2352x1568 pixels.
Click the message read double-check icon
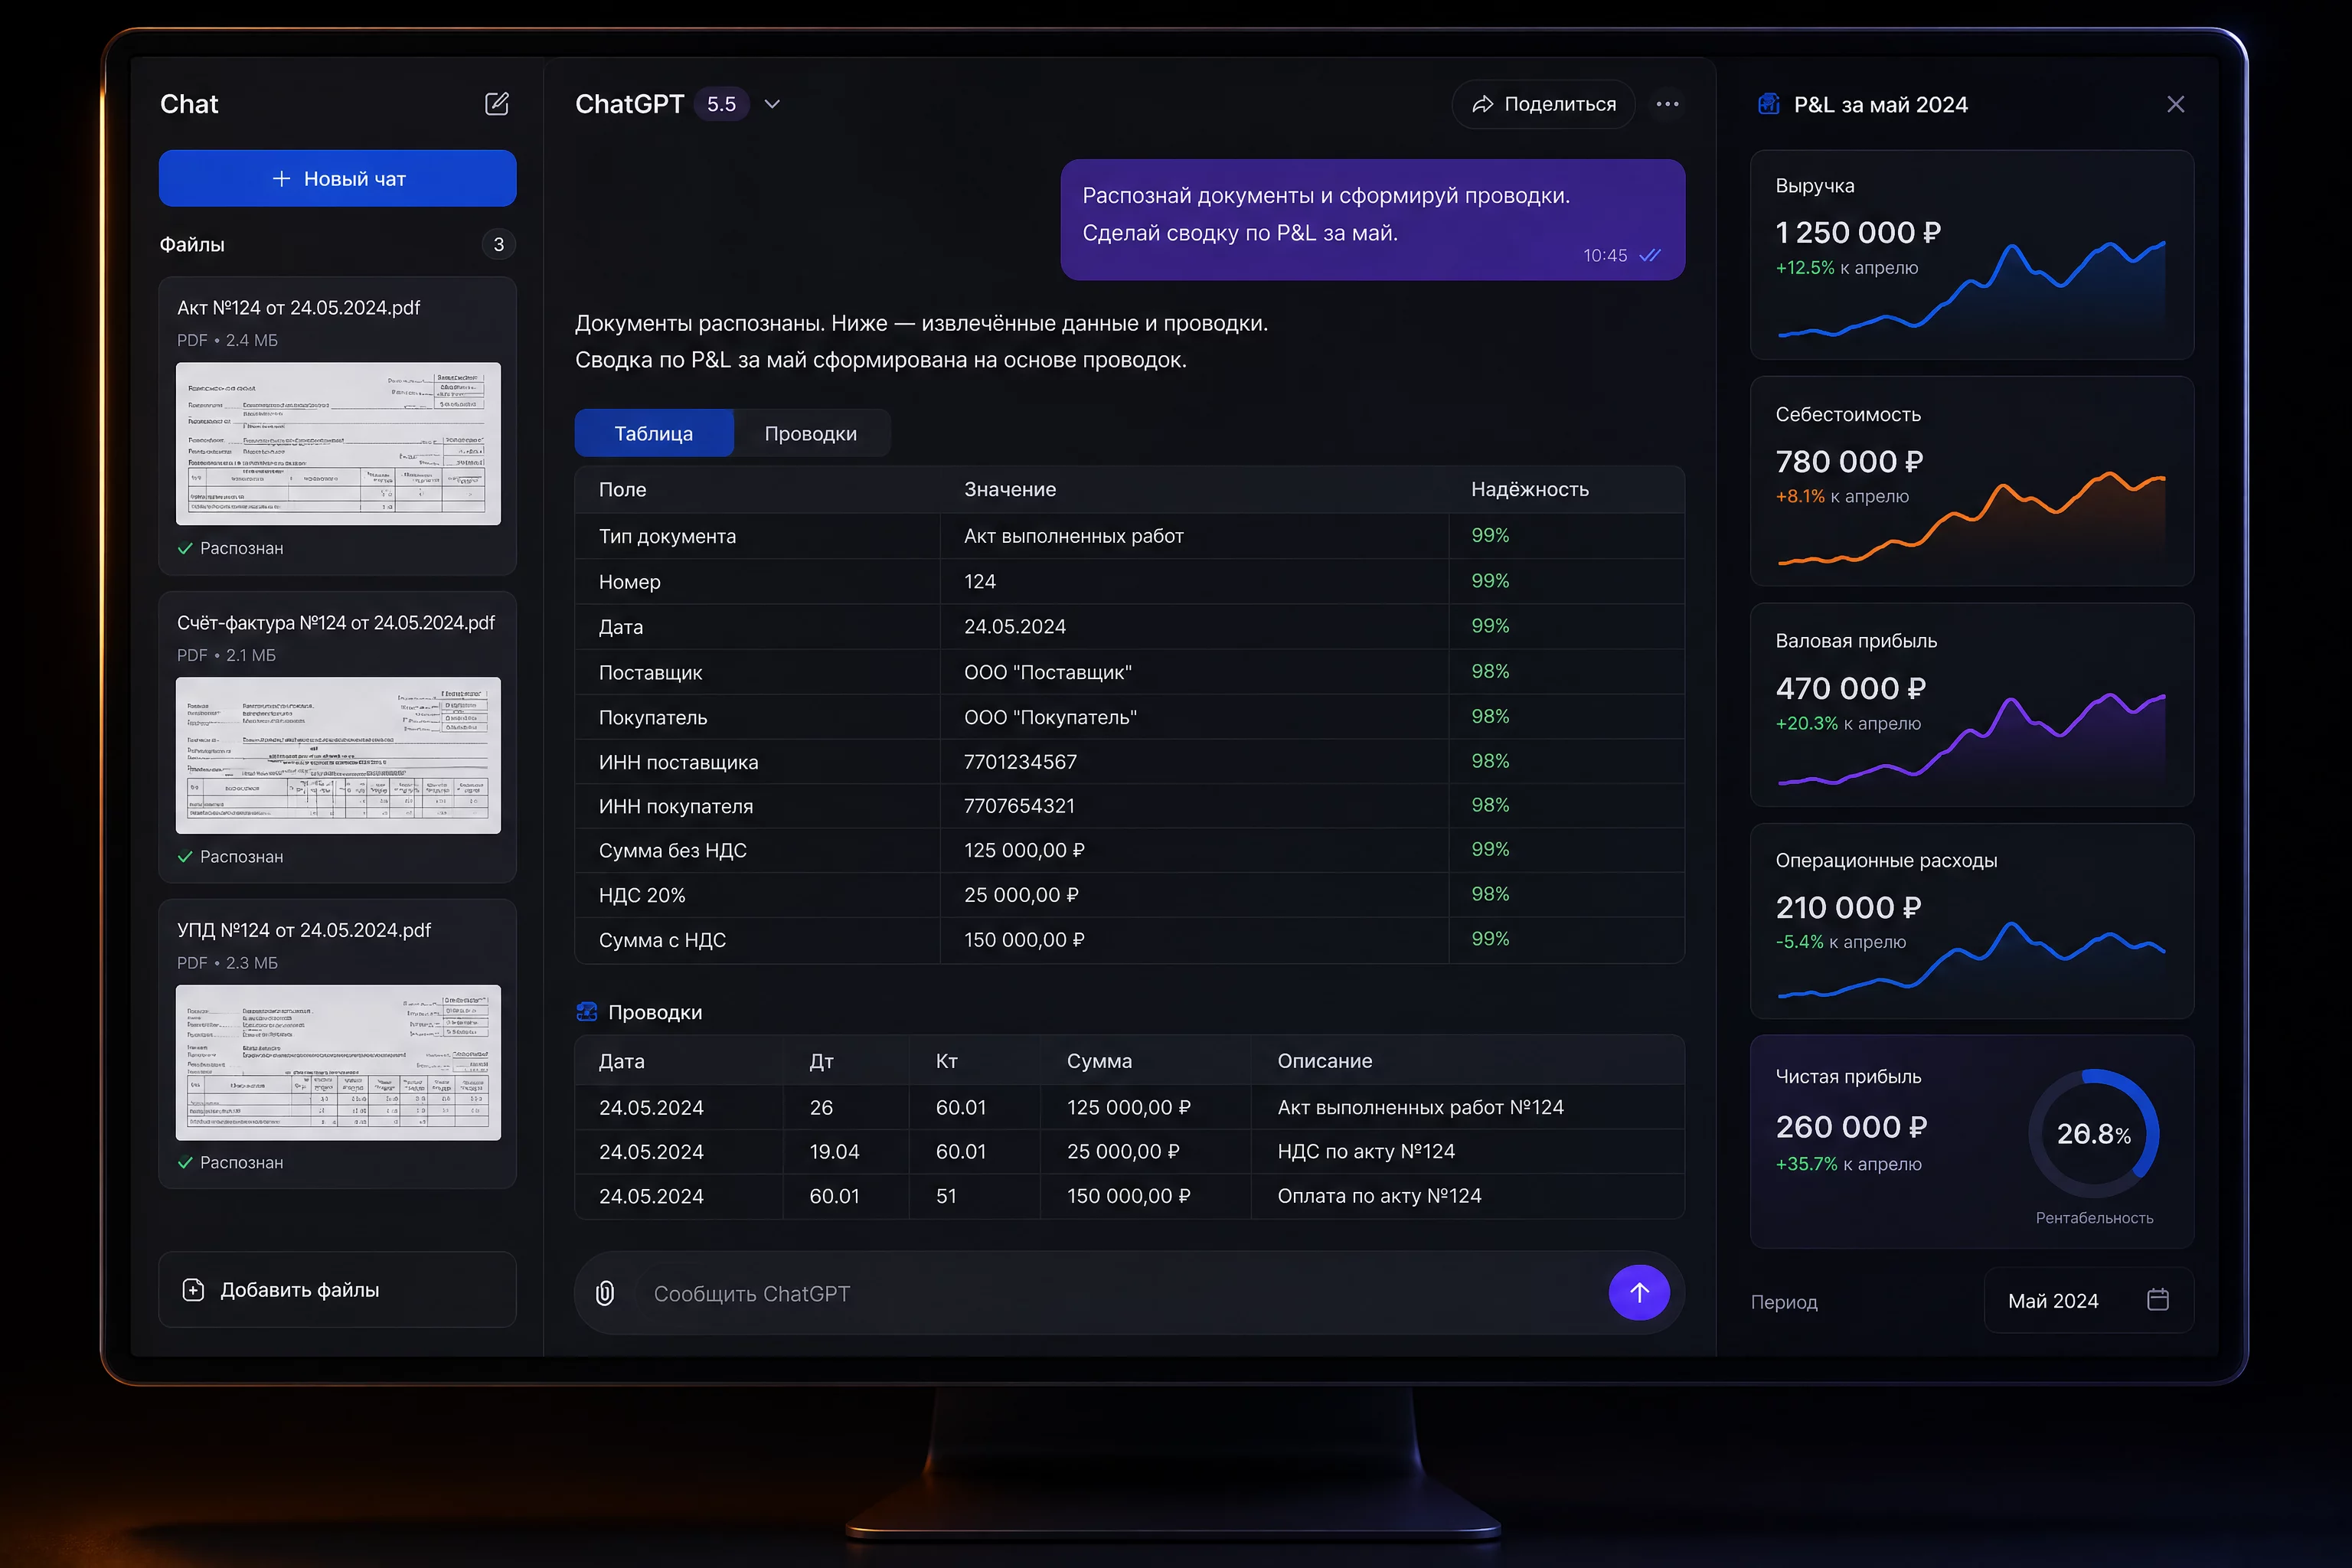tap(1651, 255)
